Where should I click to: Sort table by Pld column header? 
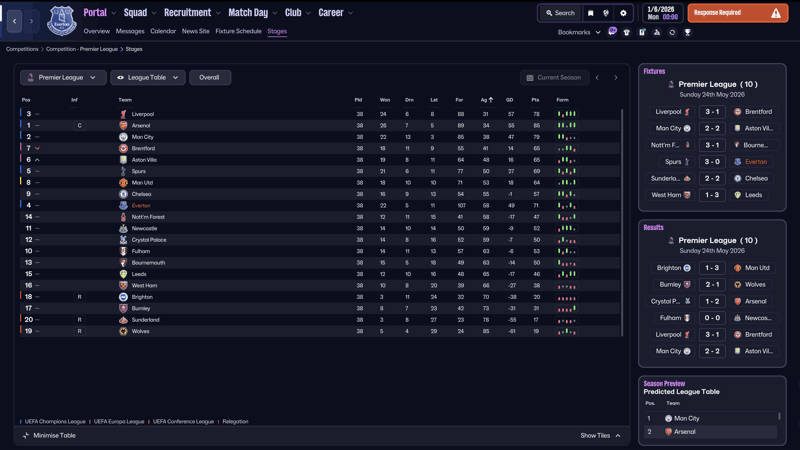tap(358, 100)
